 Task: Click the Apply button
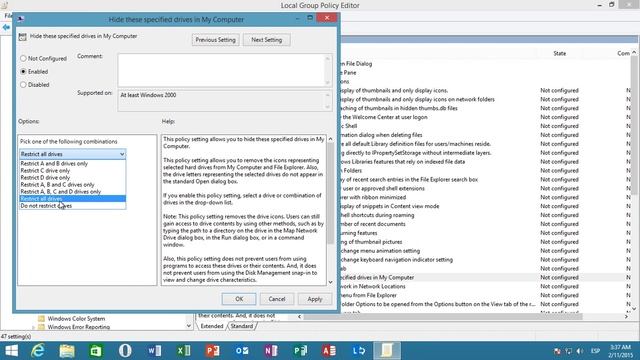(x=315, y=299)
